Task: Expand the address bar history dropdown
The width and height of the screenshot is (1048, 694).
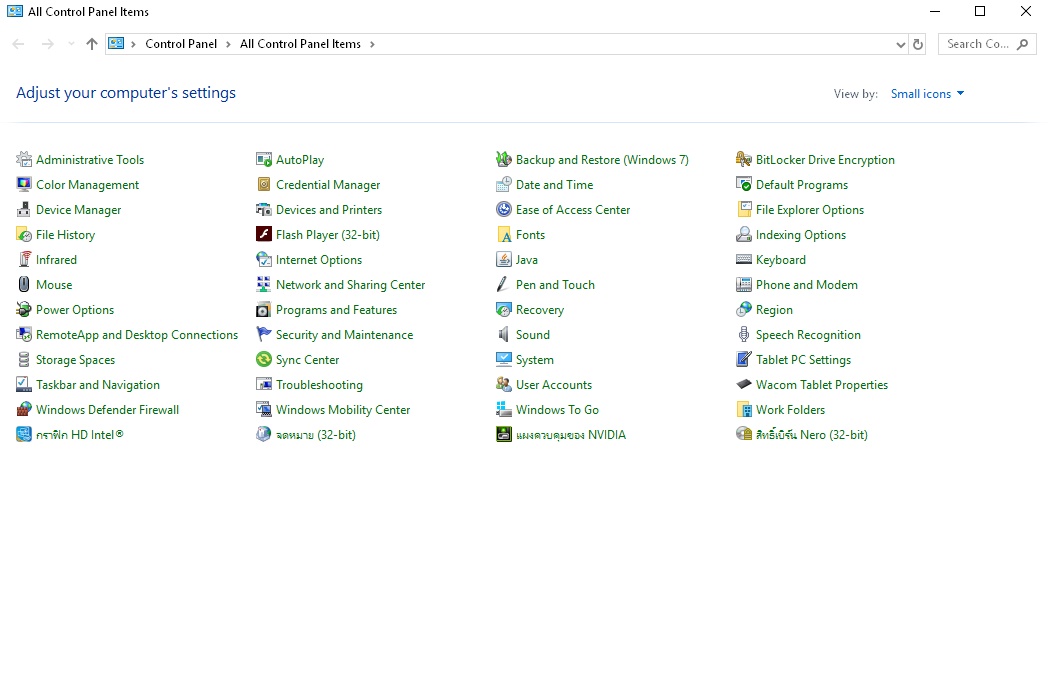Action: tap(900, 44)
